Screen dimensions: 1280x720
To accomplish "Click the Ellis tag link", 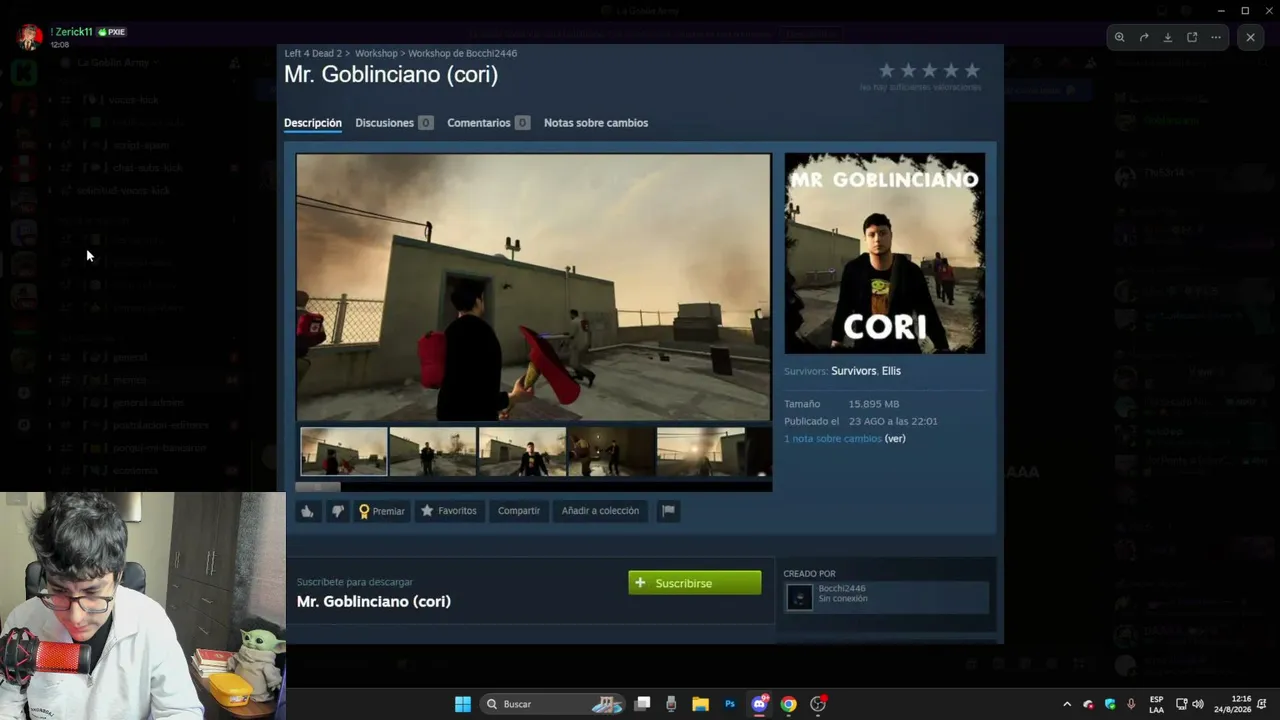I will [891, 371].
